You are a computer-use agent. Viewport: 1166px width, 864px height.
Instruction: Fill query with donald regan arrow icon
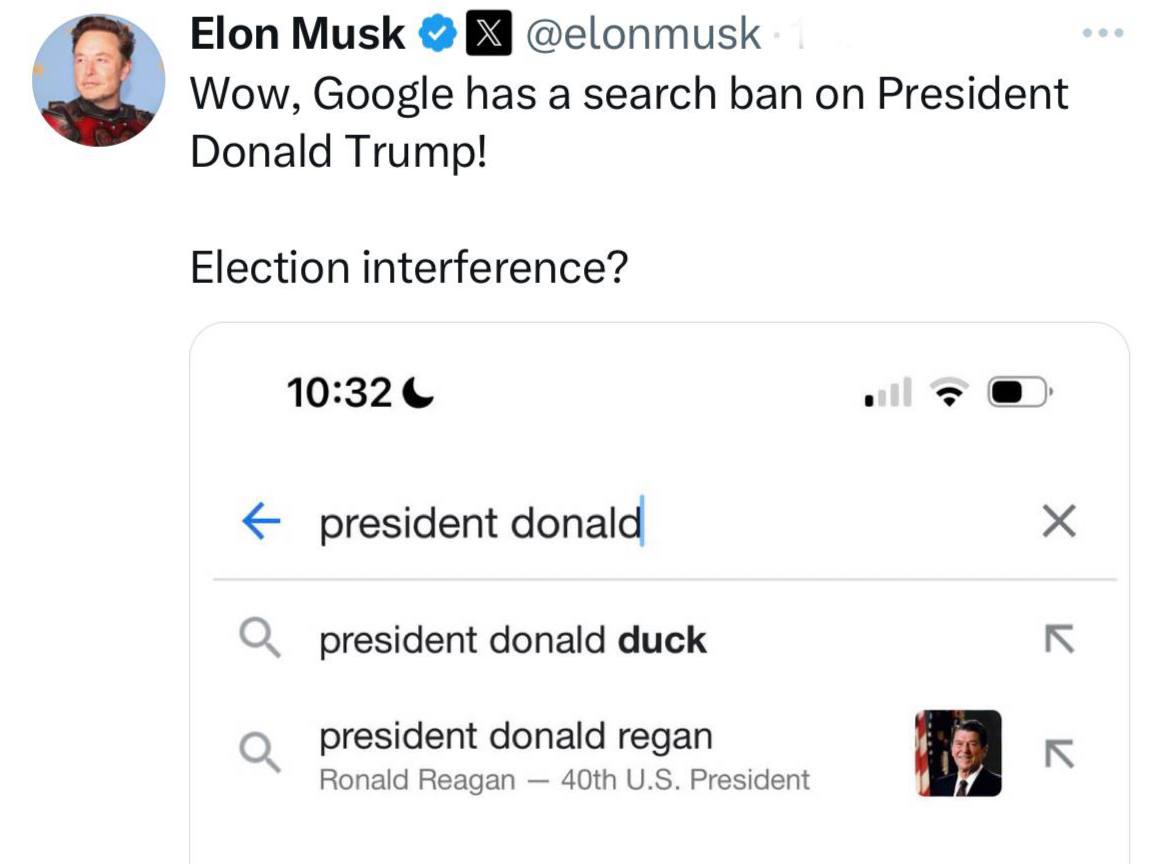pos(1058,753)
